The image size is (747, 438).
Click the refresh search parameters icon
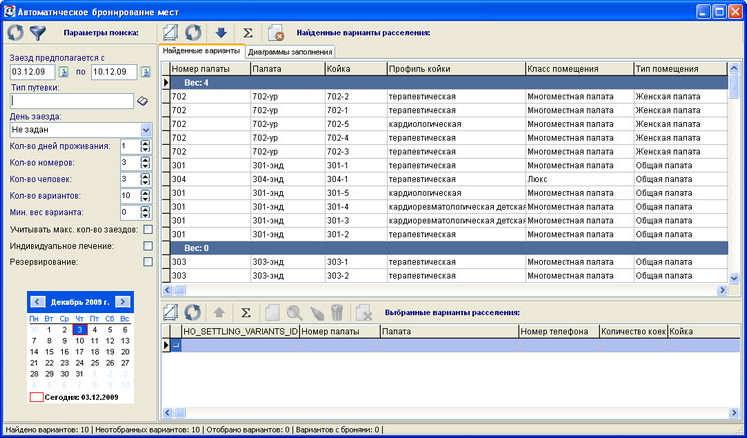pos(15,33)
